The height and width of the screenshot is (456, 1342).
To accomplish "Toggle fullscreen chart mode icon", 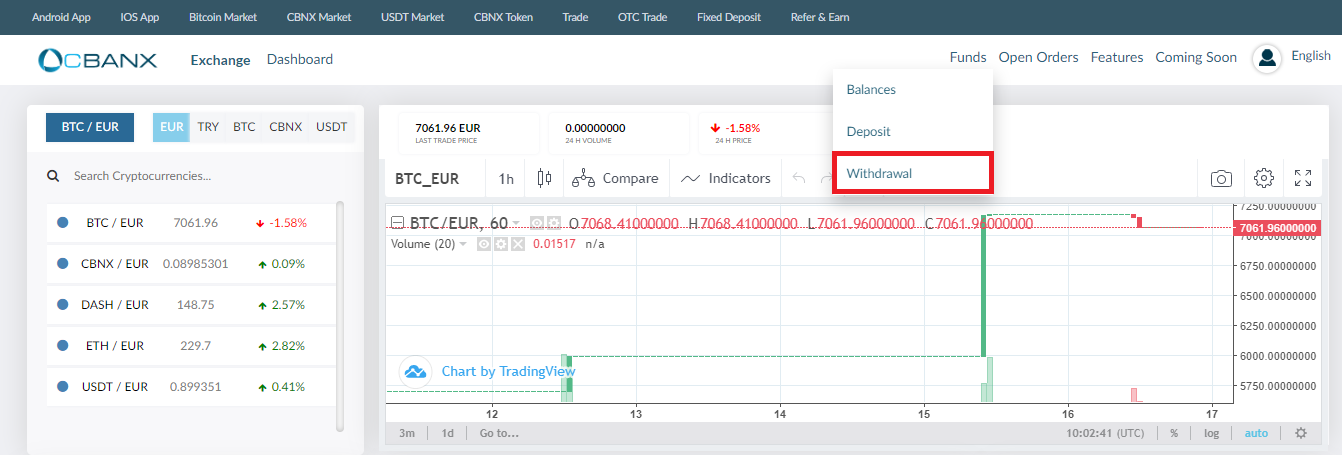I will [x=1303, y=178].
